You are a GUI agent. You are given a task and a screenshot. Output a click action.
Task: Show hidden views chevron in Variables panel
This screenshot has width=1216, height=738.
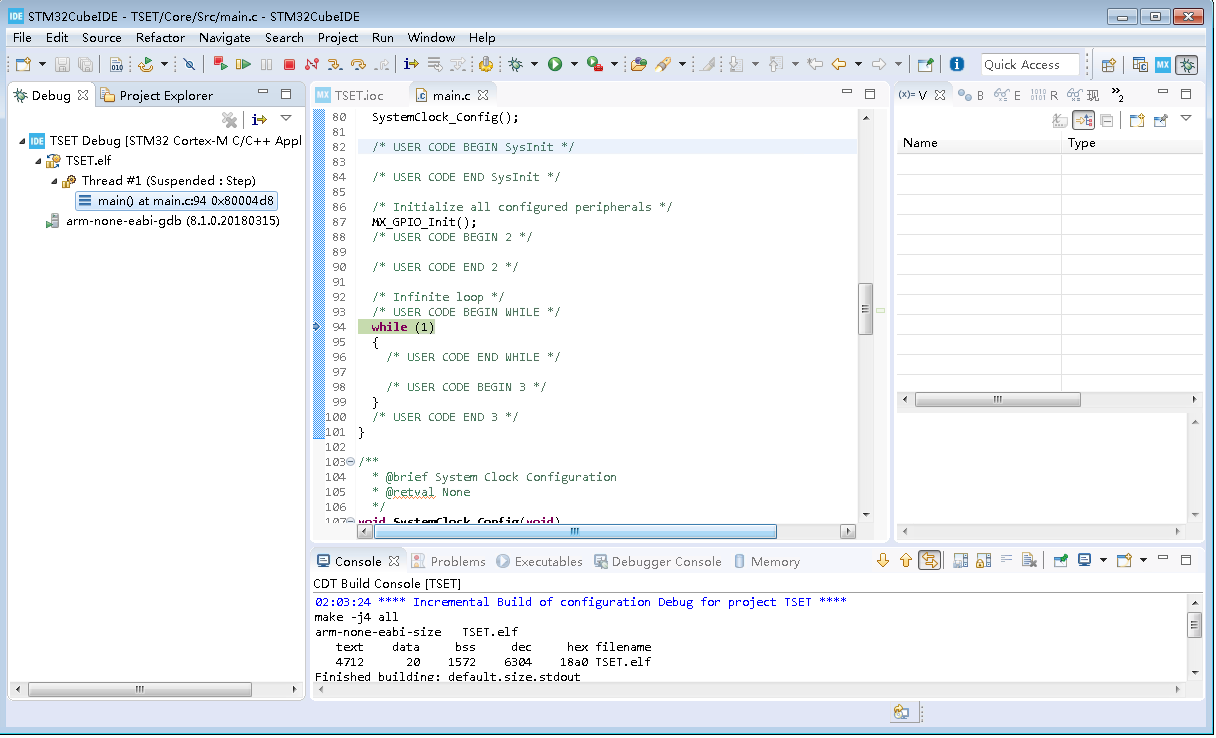pos(1118,95)
